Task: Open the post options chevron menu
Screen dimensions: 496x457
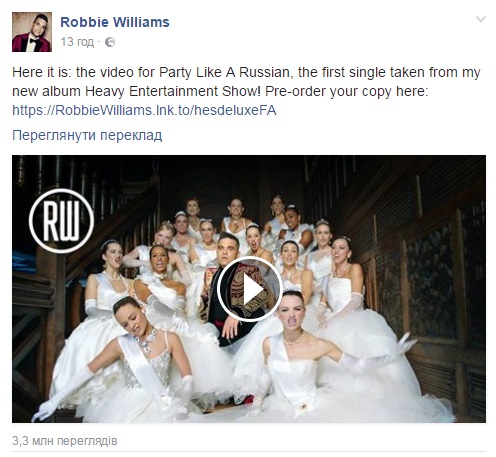Action: [x=481, y=19]
